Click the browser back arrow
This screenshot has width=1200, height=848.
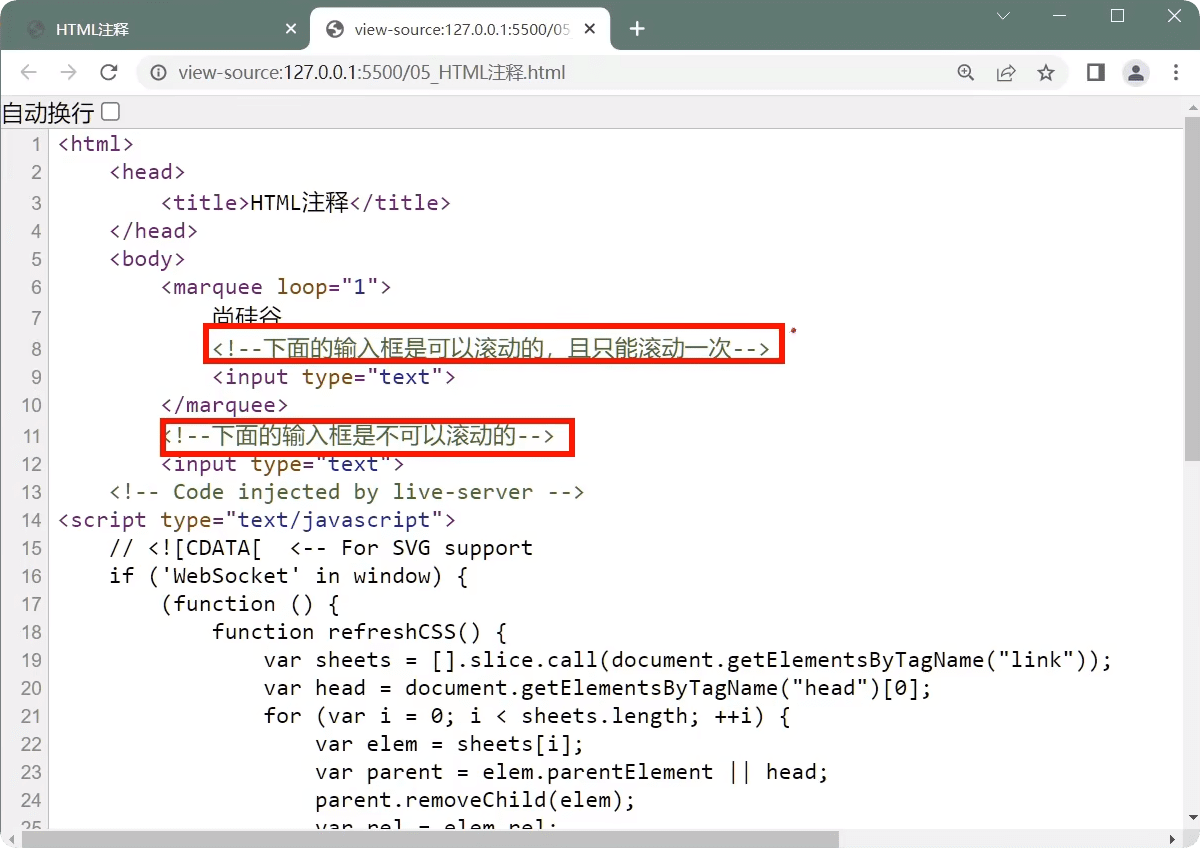pos(28,72)
